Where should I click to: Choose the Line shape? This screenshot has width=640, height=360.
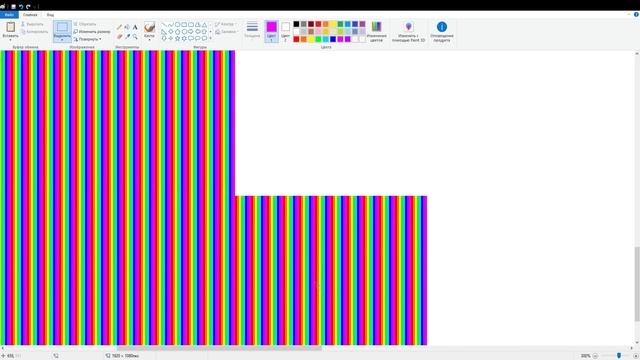tap(164, 24)
